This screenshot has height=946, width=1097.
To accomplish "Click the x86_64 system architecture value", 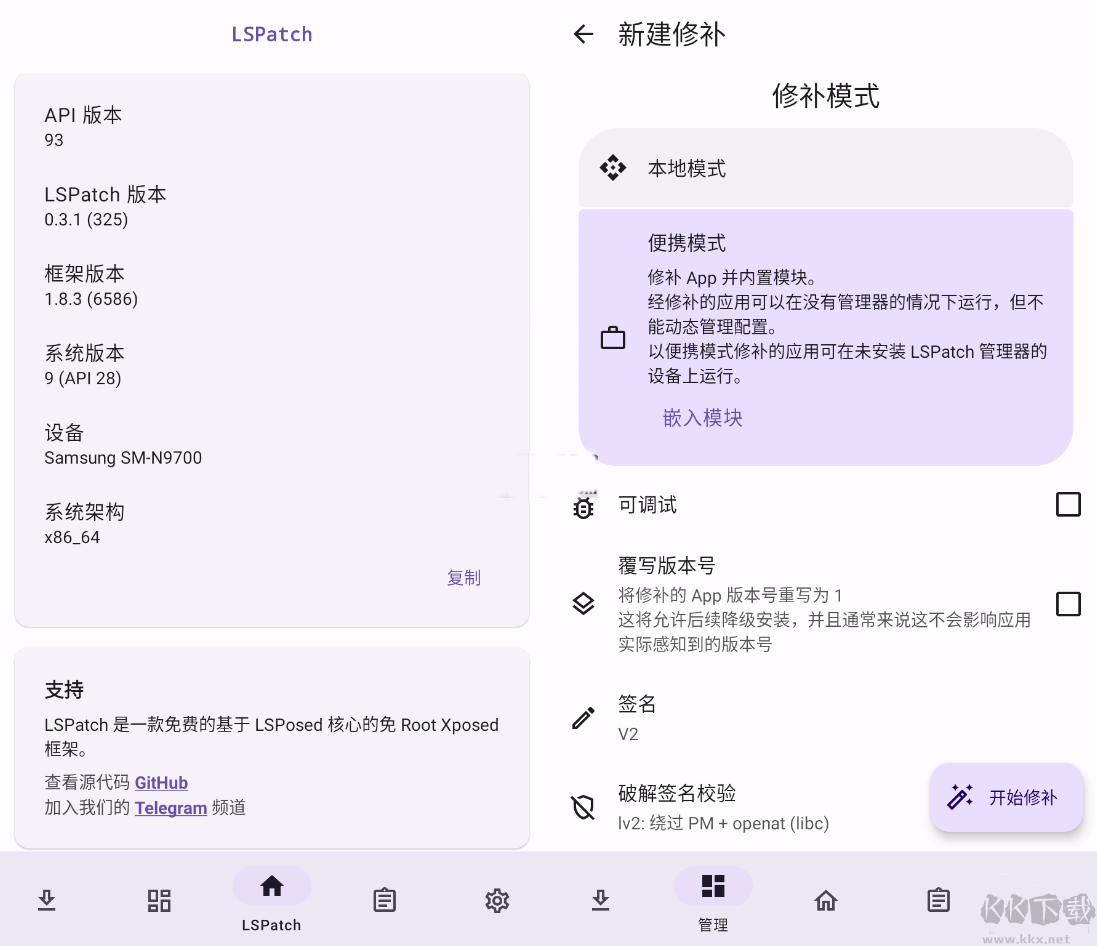I will coord(72,537).
